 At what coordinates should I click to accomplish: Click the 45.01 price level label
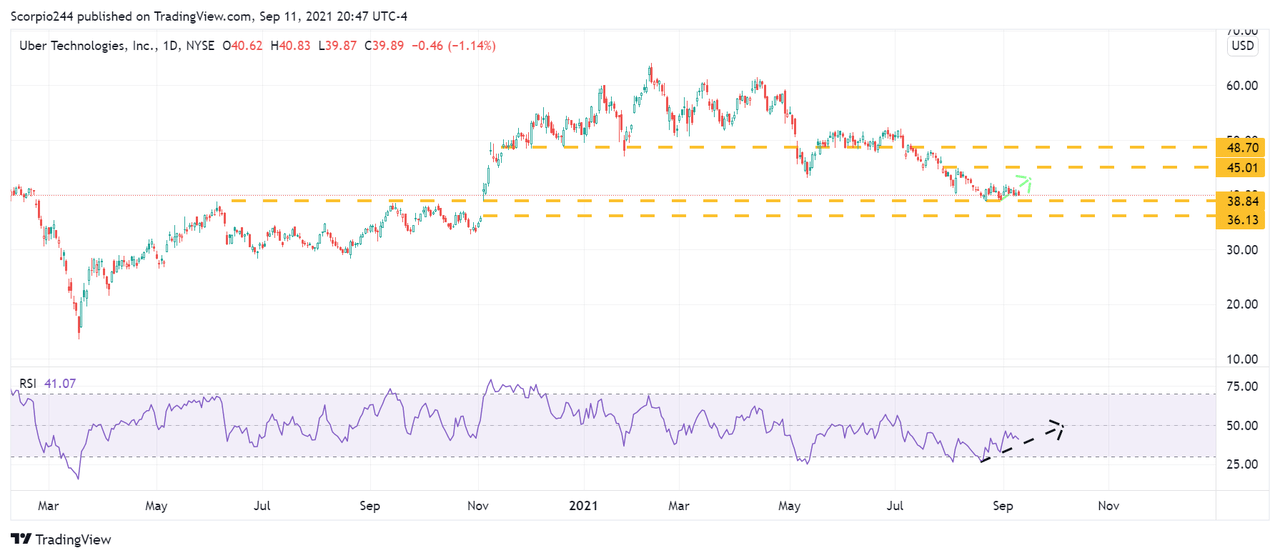pyautogui.click(x=1242, y=167)
